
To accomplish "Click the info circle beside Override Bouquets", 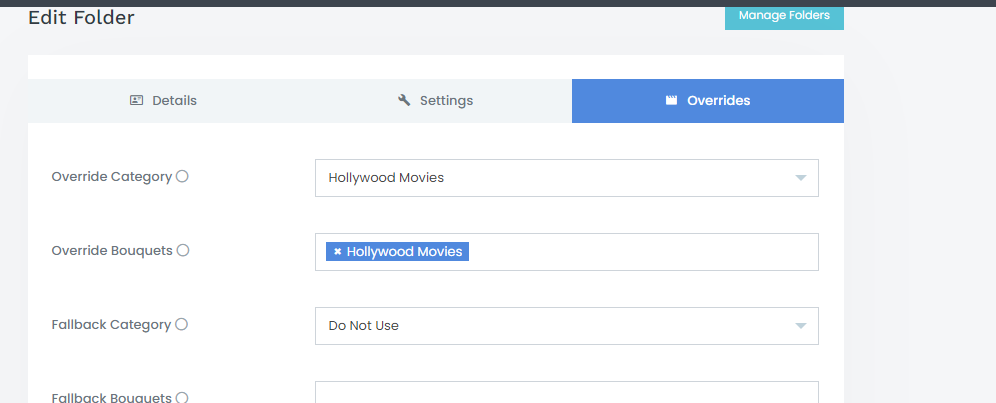I will point(183,250).
